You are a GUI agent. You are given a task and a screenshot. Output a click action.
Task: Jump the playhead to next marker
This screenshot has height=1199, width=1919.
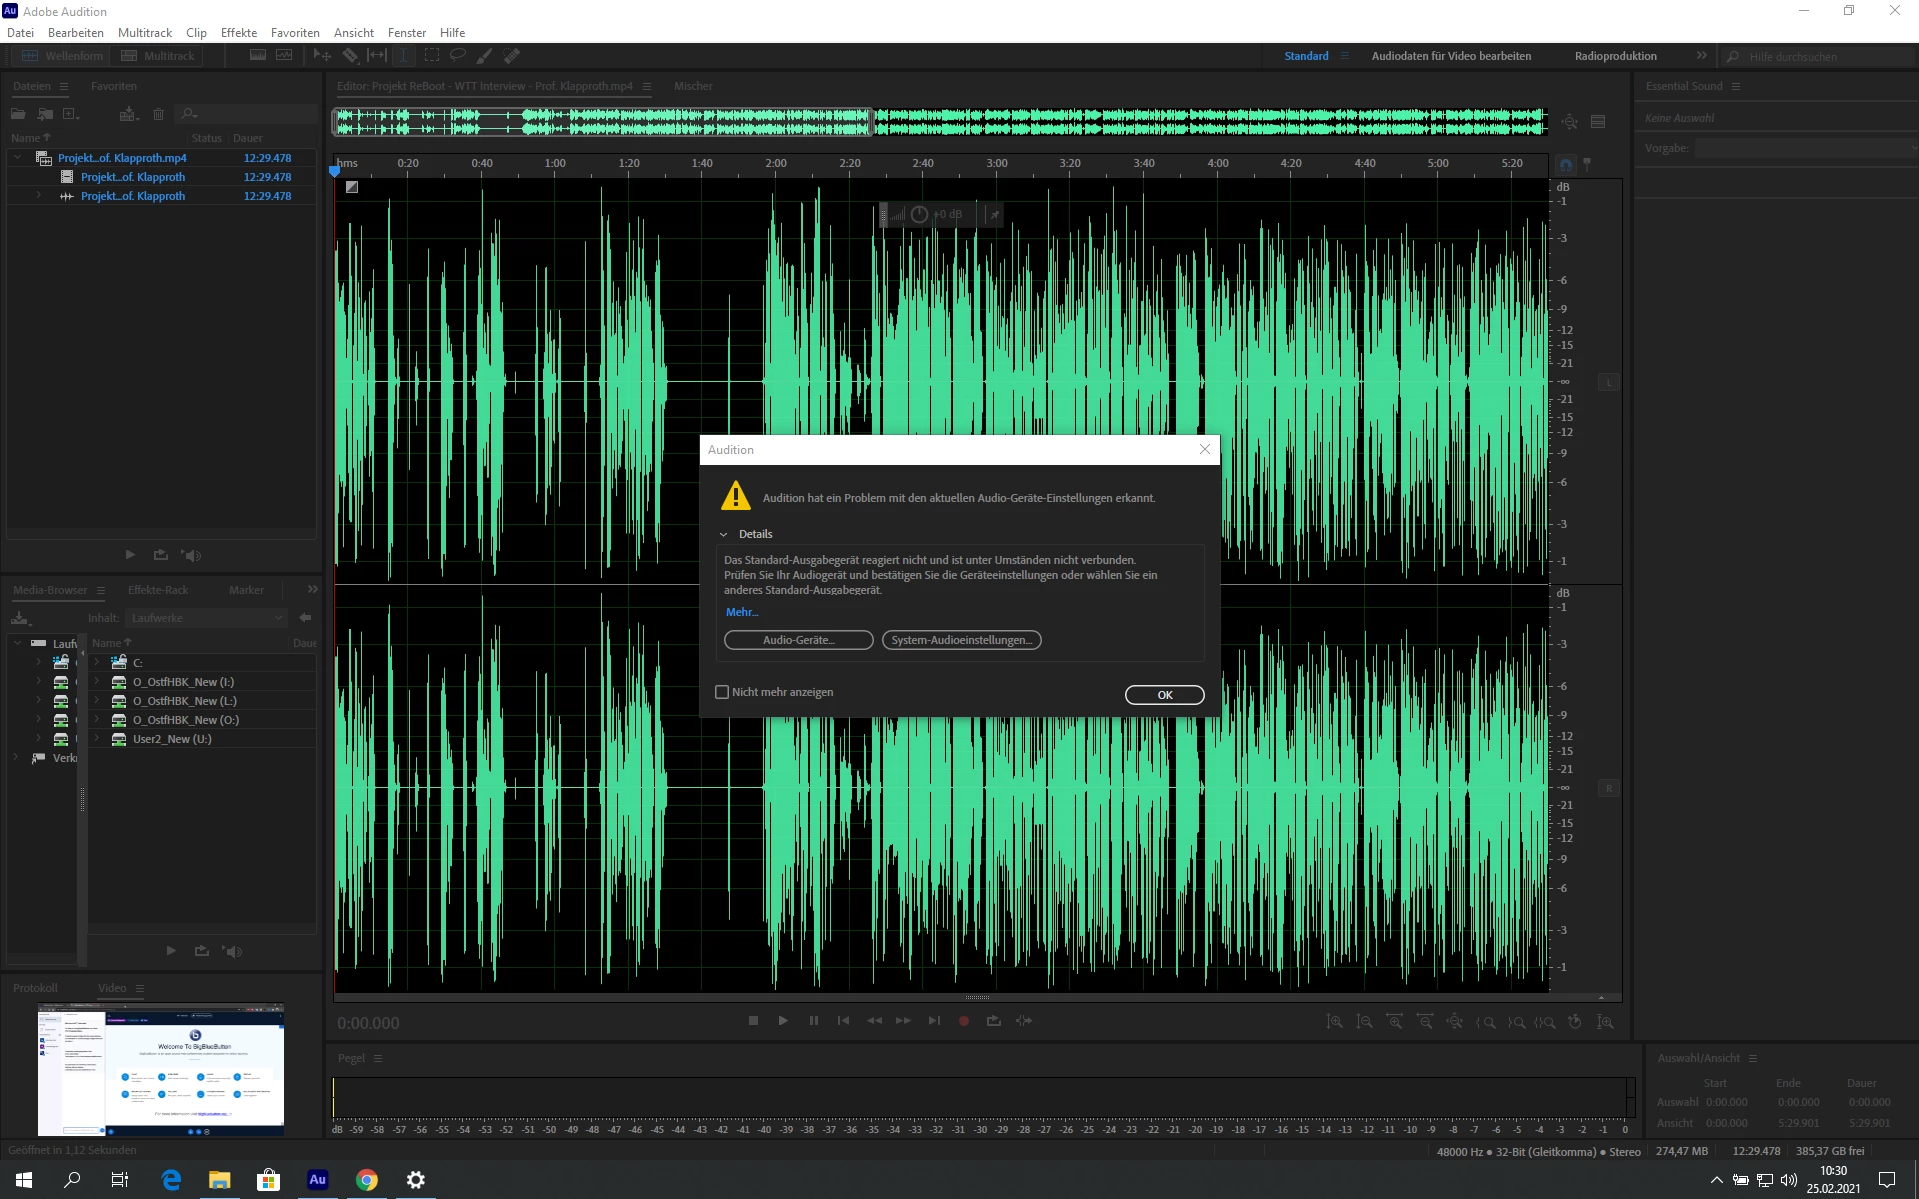coord(934,1021)
